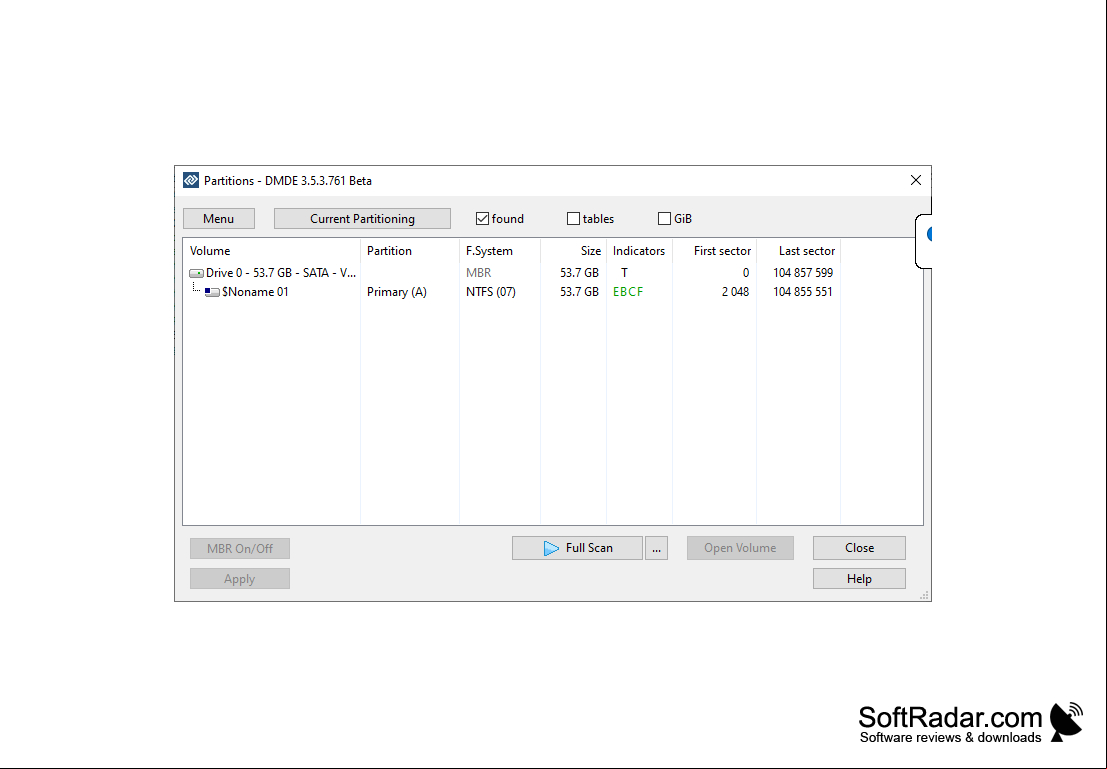The image size is (1107, 769).
Task: Click the resize grip at window corner
Action: [924, 595]
